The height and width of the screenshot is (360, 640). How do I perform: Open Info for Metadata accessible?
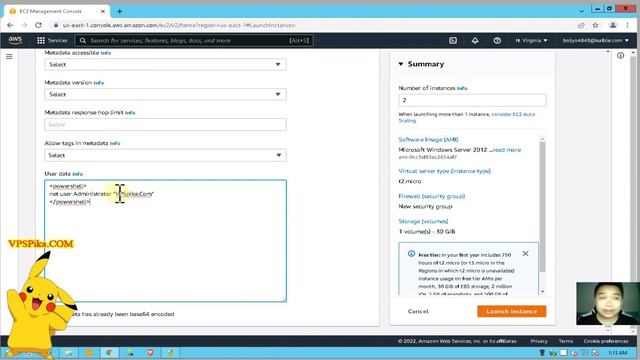tap(106, 53)
